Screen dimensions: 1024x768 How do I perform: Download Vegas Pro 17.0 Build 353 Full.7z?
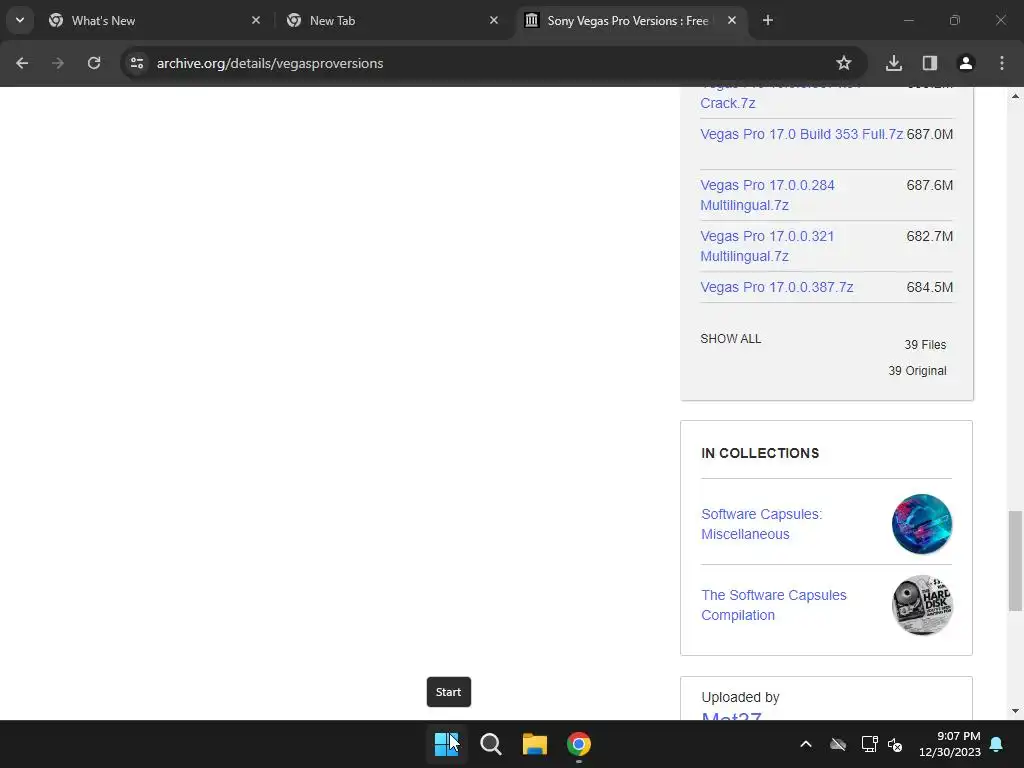[x=801, y=135]
